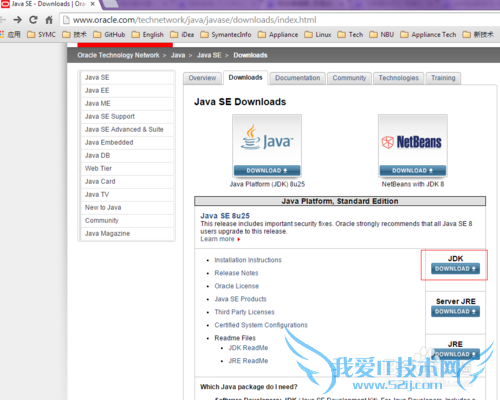Go to browser home page icon
500x400 pixels.
click(49, 20)
